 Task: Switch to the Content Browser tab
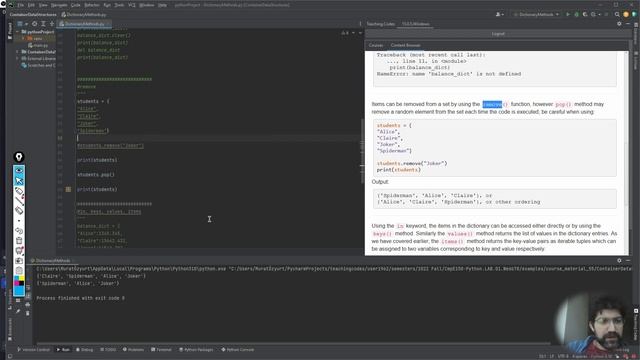405,45
